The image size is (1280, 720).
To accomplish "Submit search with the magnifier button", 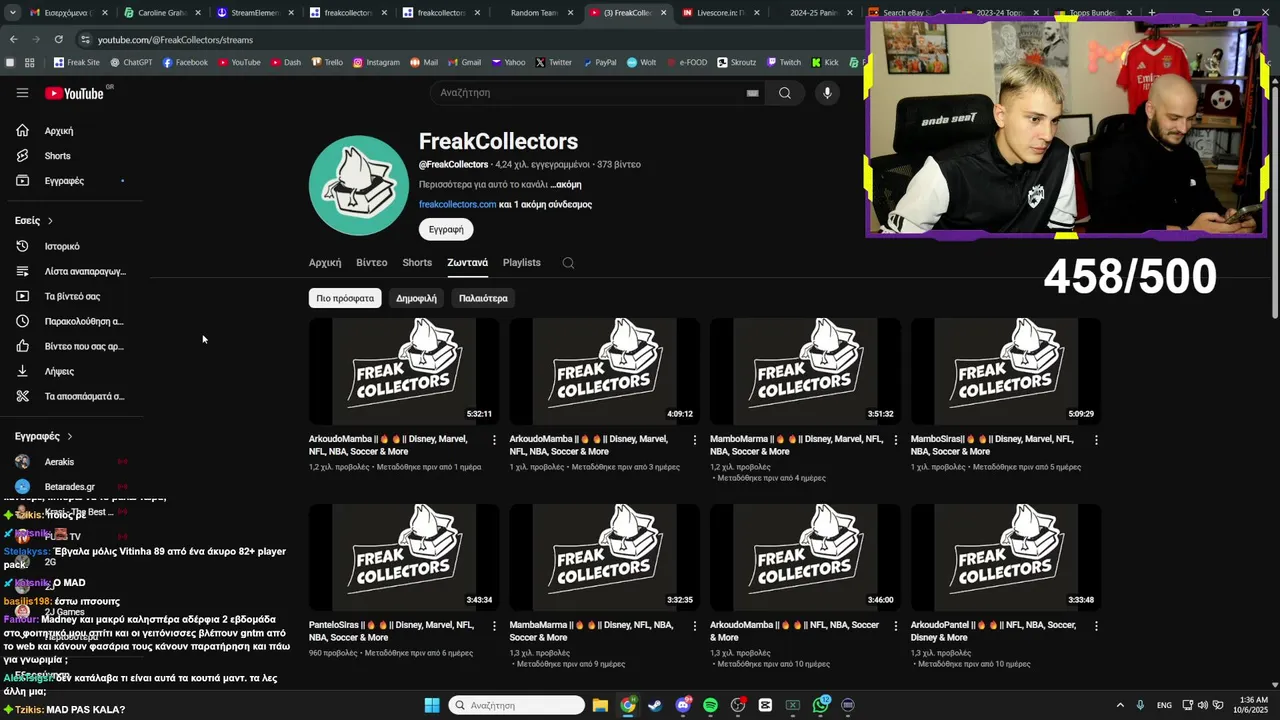I will pos(785,93).
